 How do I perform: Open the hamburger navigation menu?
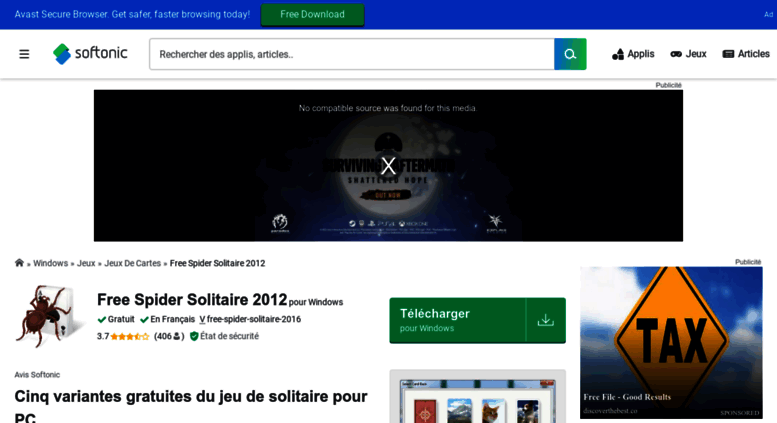(x=24, y=54)
